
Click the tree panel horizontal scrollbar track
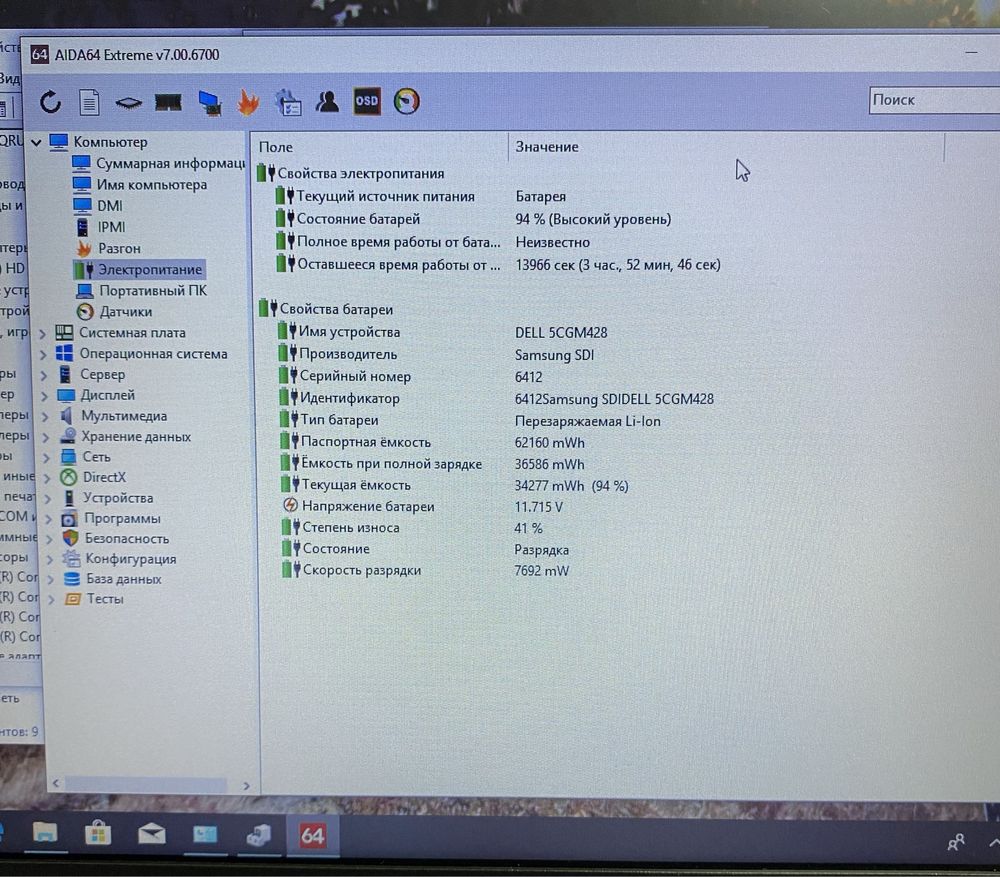[146, 784]
